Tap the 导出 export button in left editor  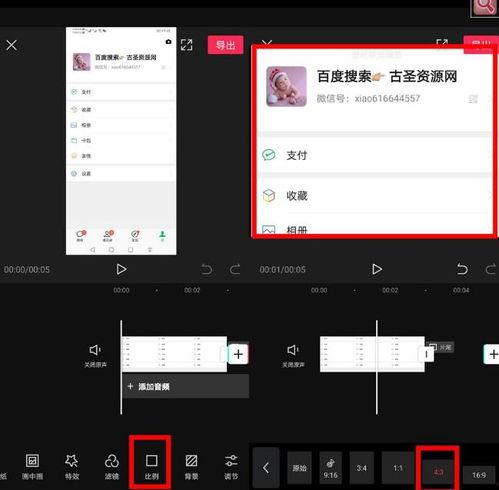tap(225, 45)
